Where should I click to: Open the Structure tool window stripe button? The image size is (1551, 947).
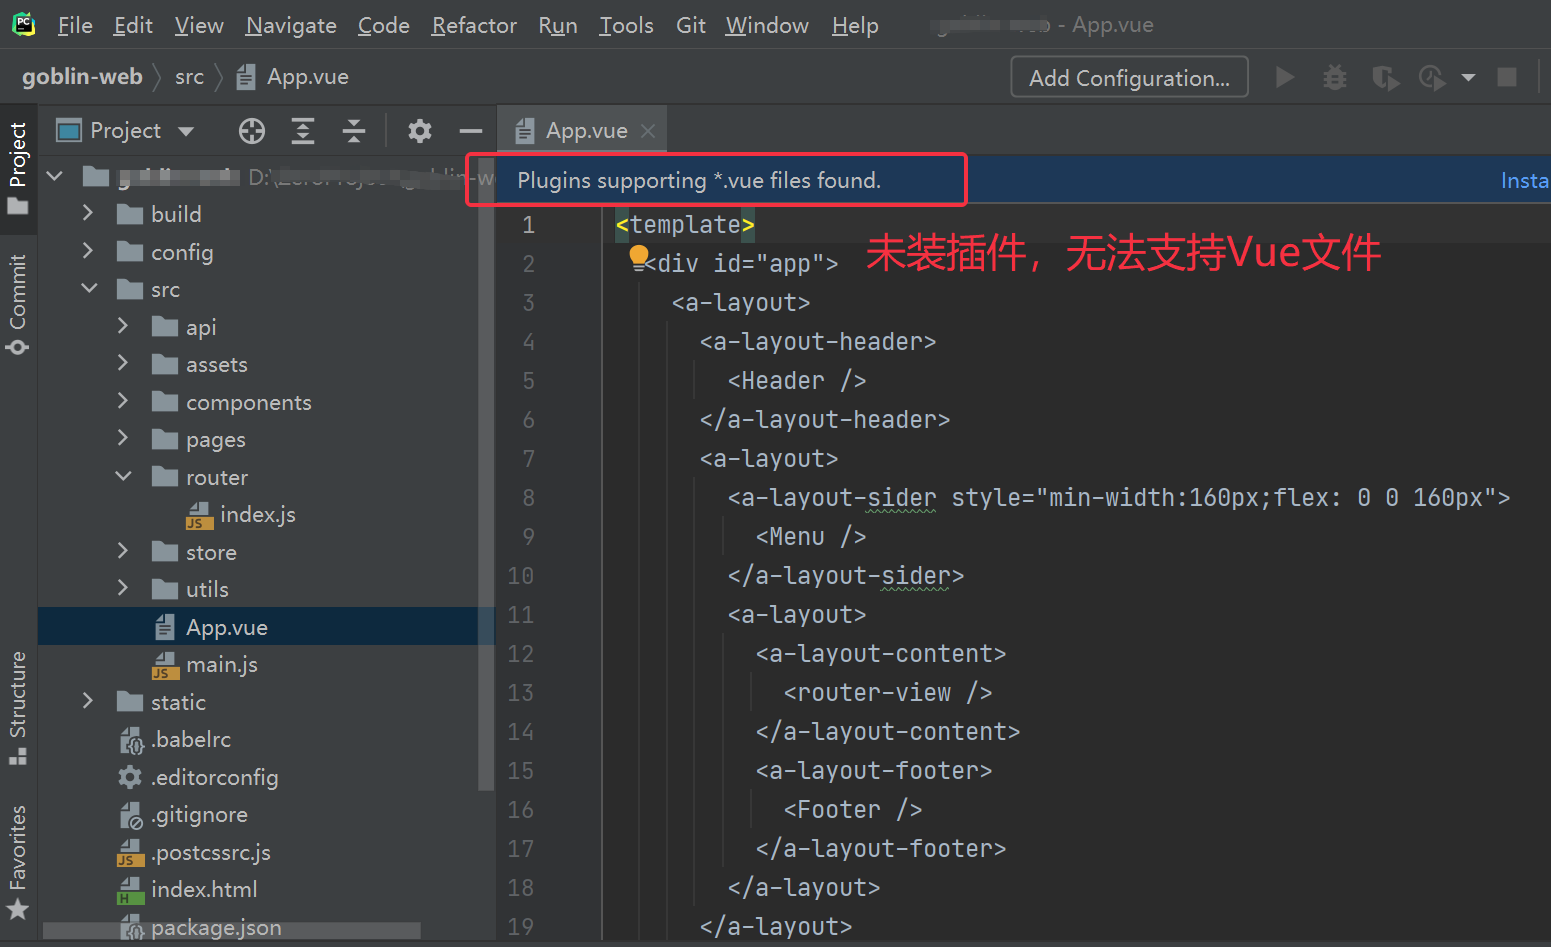tap(18, 707)
